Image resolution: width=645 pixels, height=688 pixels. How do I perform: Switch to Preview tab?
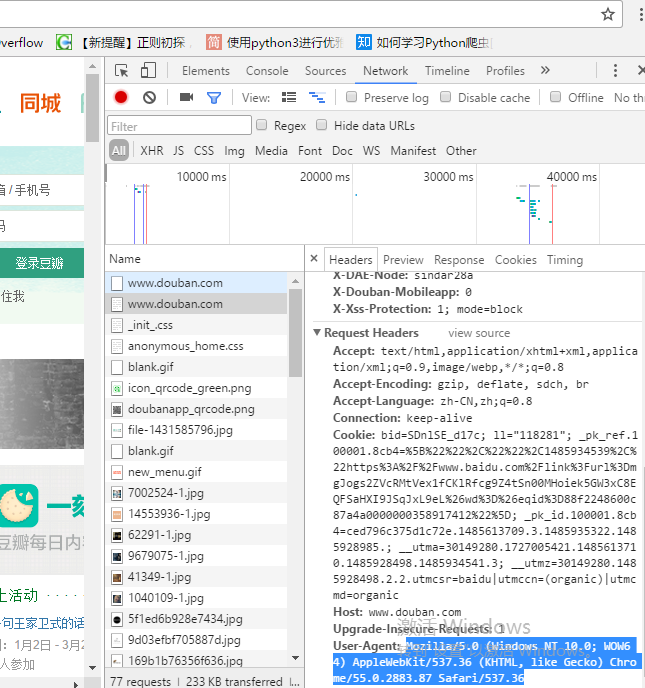click(x=403, y=260)
